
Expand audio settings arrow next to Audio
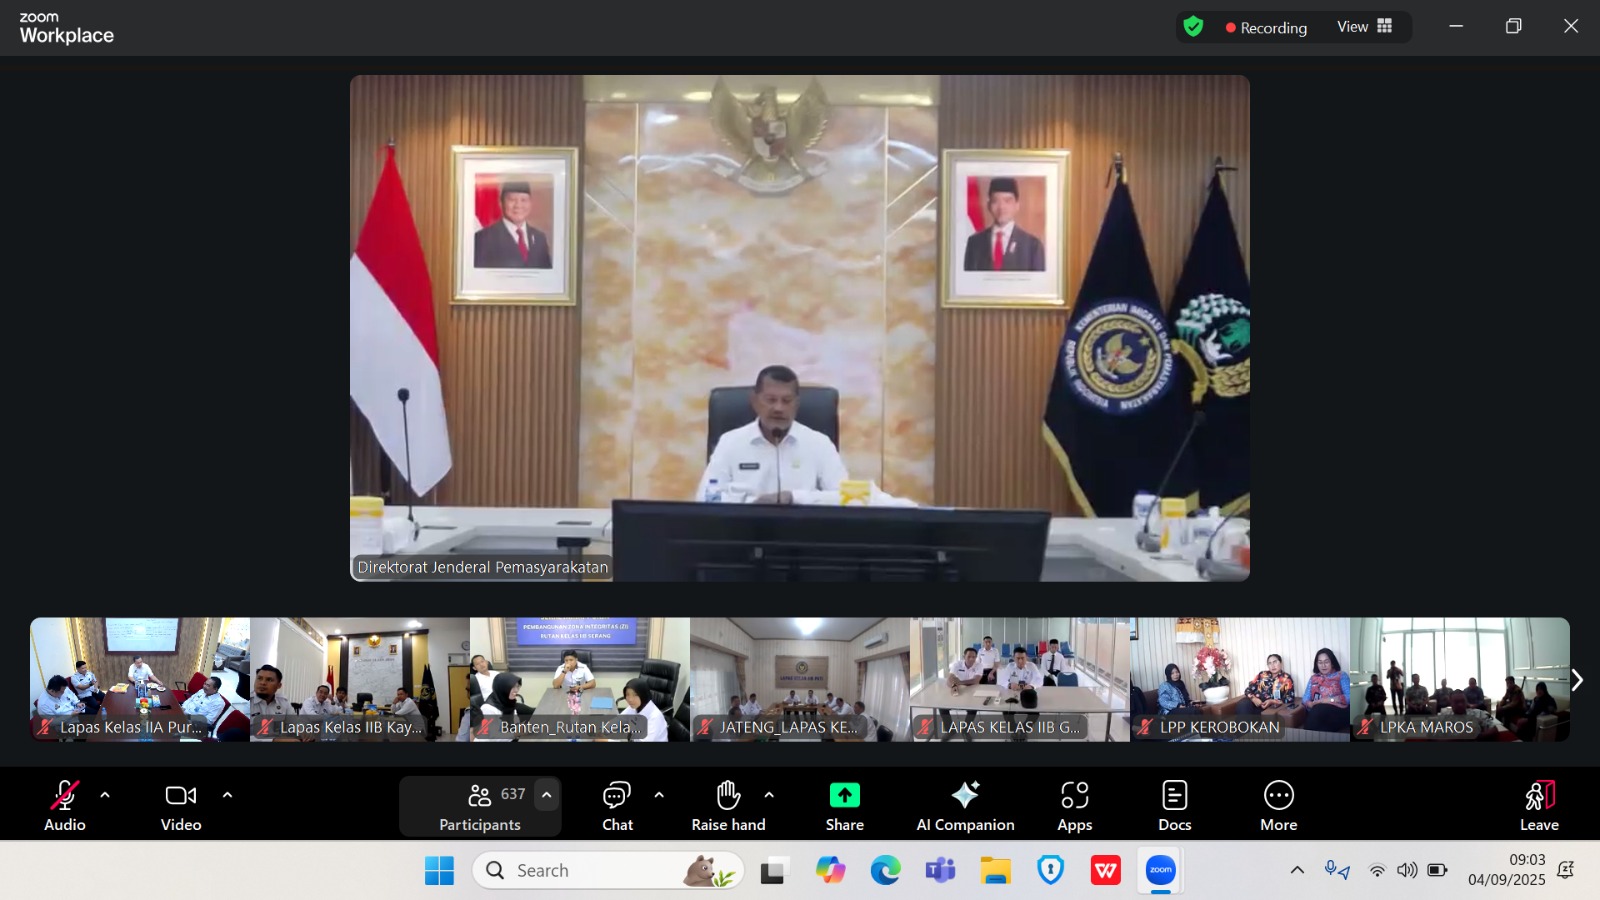click(105, 795)
